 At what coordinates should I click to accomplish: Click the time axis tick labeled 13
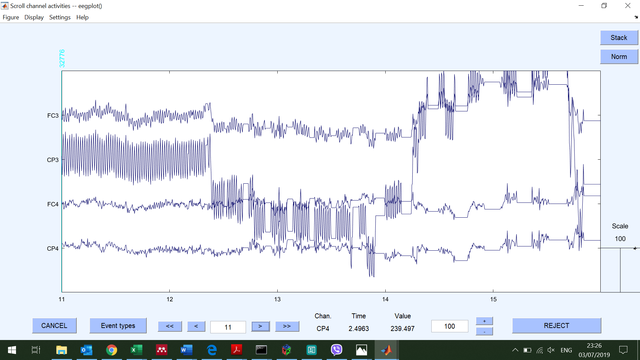click(x=277, y=299)
